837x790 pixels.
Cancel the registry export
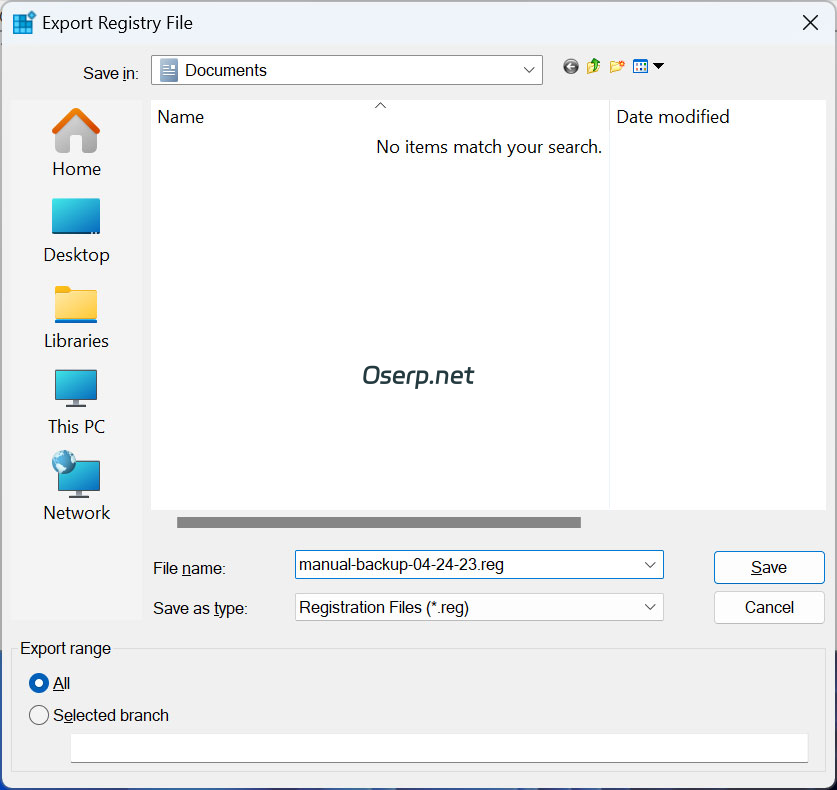tap(769, 607)
